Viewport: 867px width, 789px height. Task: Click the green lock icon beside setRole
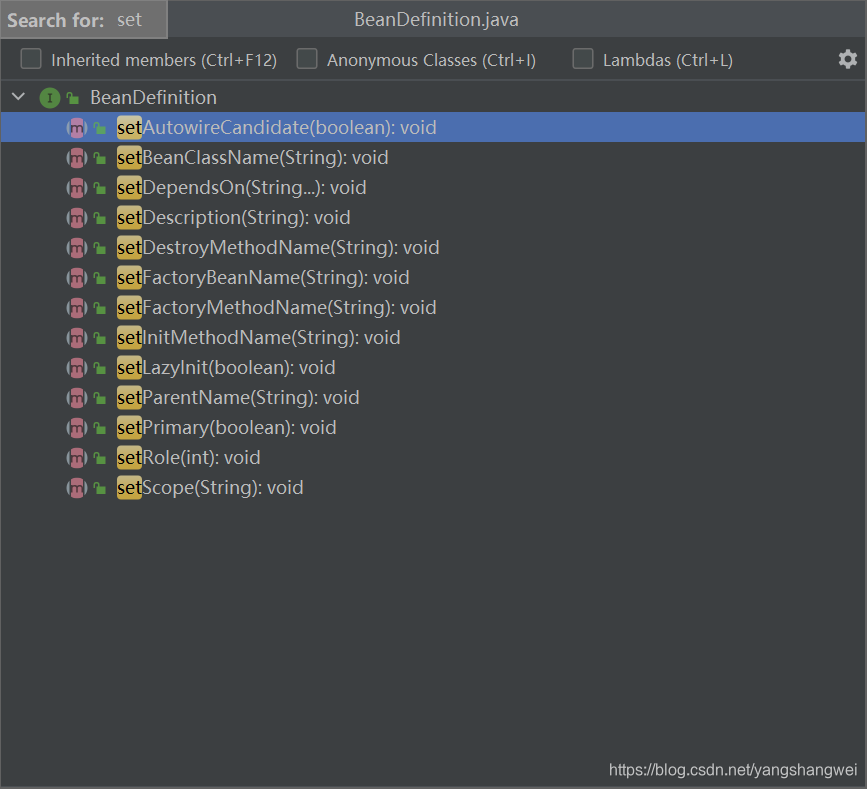pos(100,458)
